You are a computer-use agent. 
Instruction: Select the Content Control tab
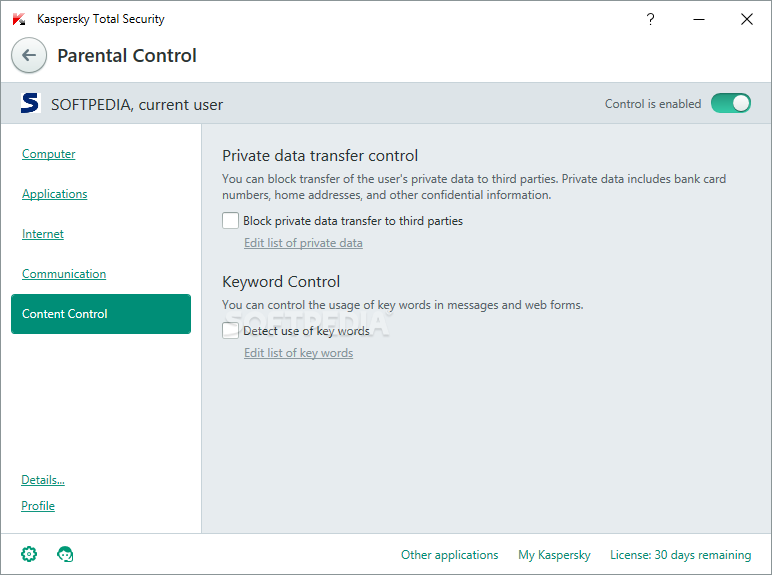click(101, 314)
